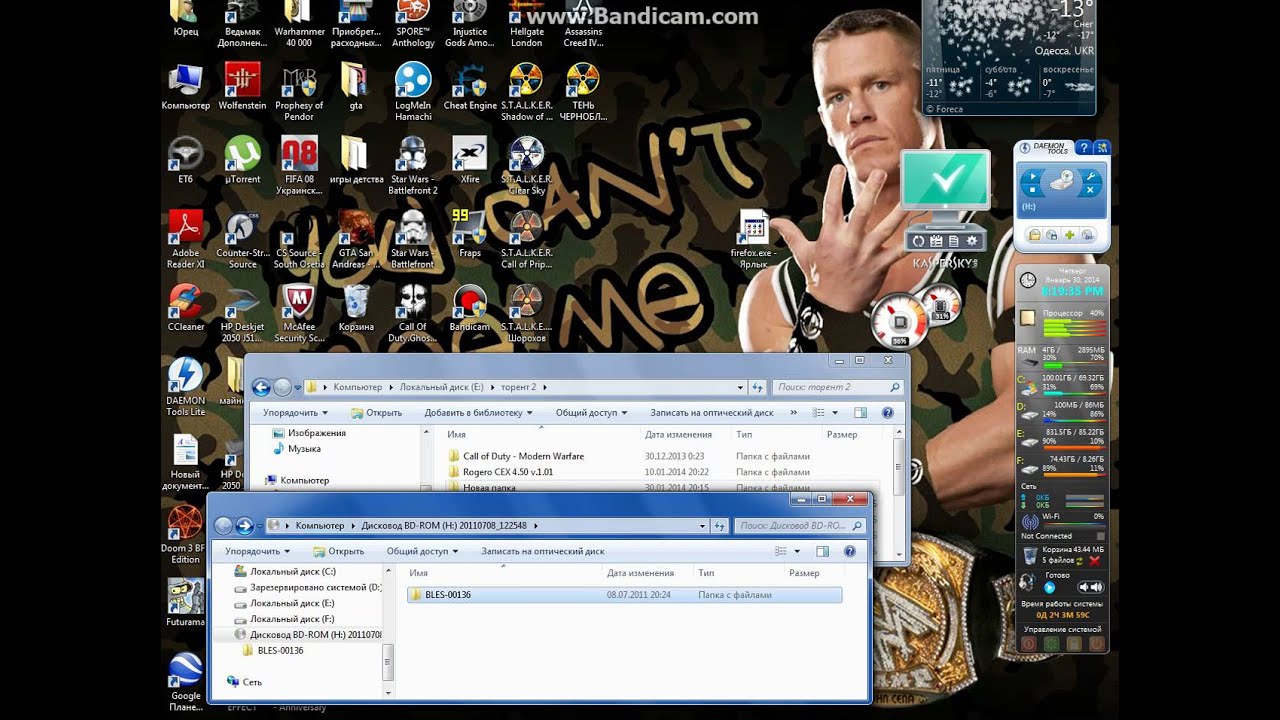Viewport: 1280px width, 720px height.
Task: Click the Adobe Reader XI icon
Action: (185, 240)
